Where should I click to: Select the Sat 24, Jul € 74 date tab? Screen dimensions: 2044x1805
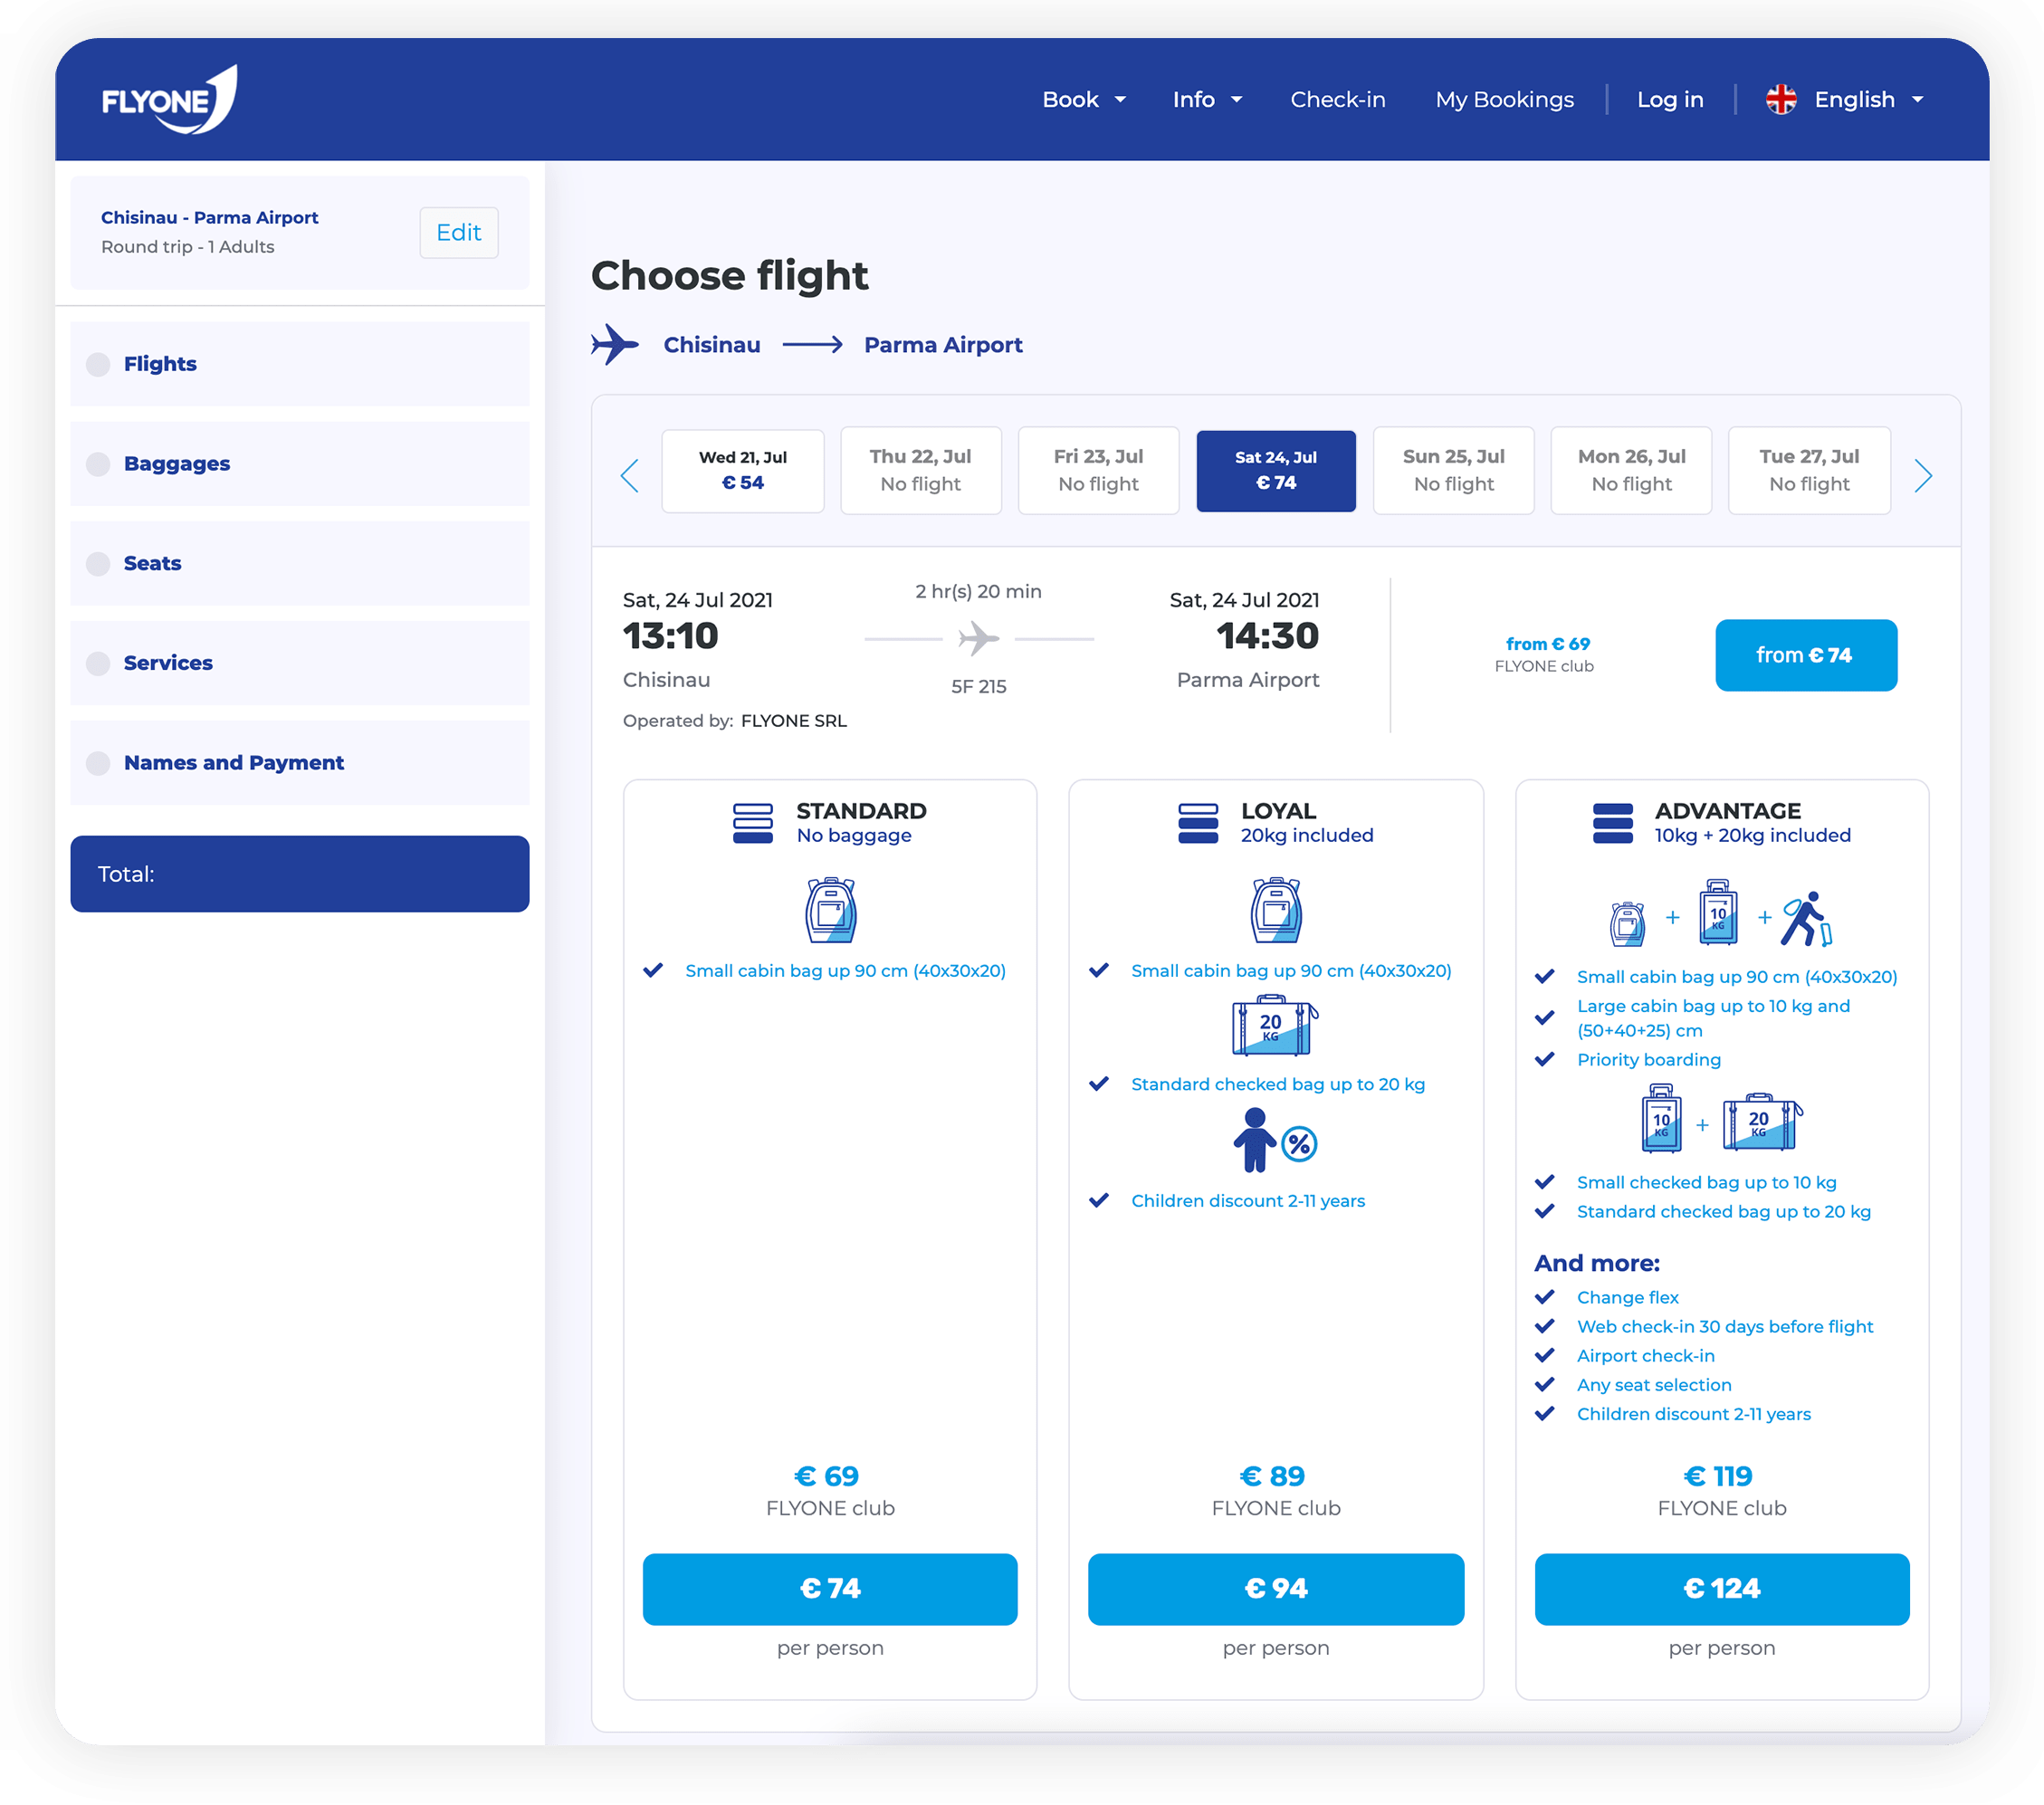point(1275,470)
